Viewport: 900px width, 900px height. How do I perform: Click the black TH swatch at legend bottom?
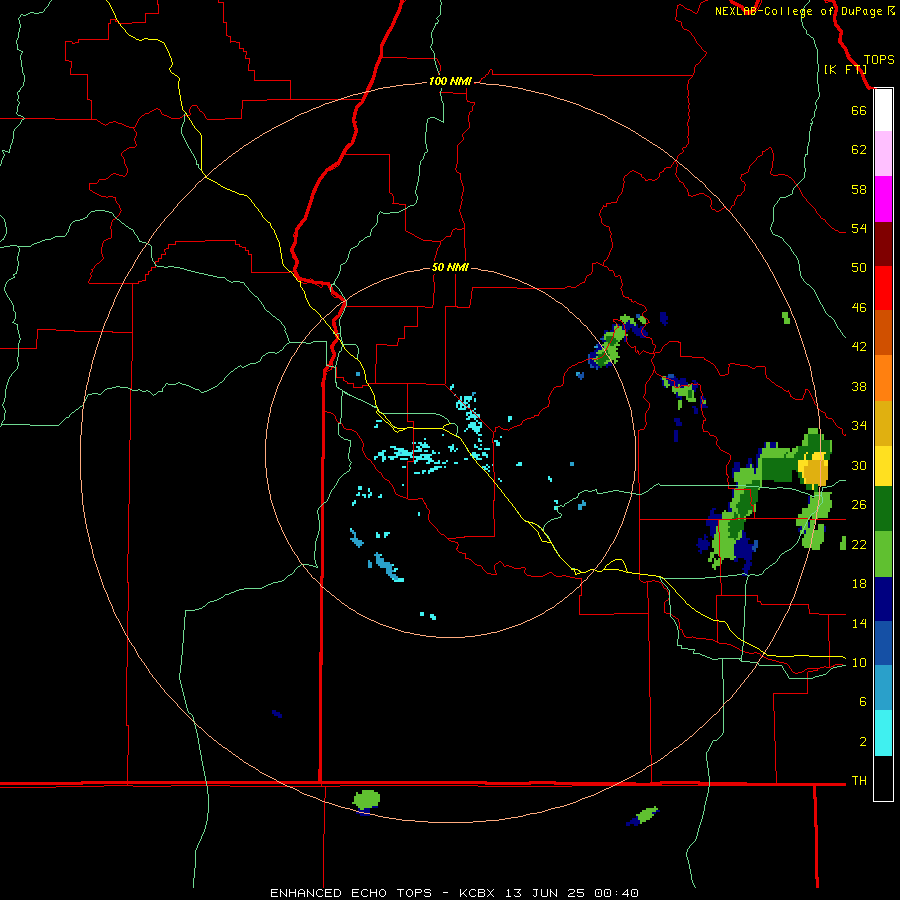(x=883, y=778)
